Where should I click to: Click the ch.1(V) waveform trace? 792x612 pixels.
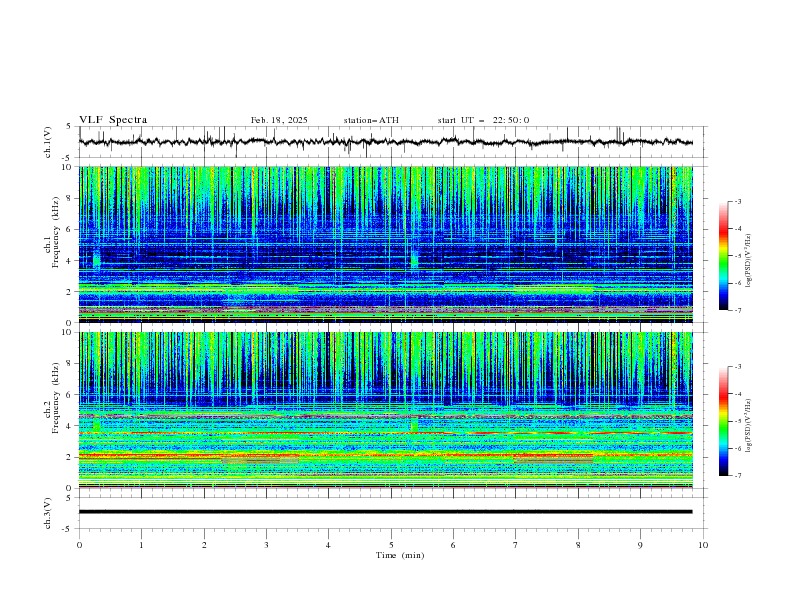[x=385, y=142]
